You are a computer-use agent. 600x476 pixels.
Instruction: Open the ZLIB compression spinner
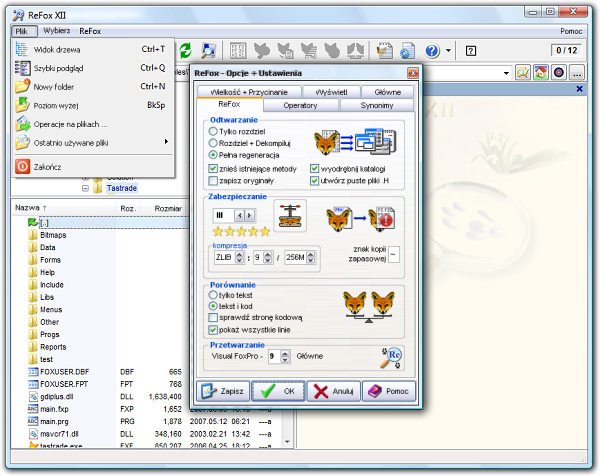tap(237, 257)
